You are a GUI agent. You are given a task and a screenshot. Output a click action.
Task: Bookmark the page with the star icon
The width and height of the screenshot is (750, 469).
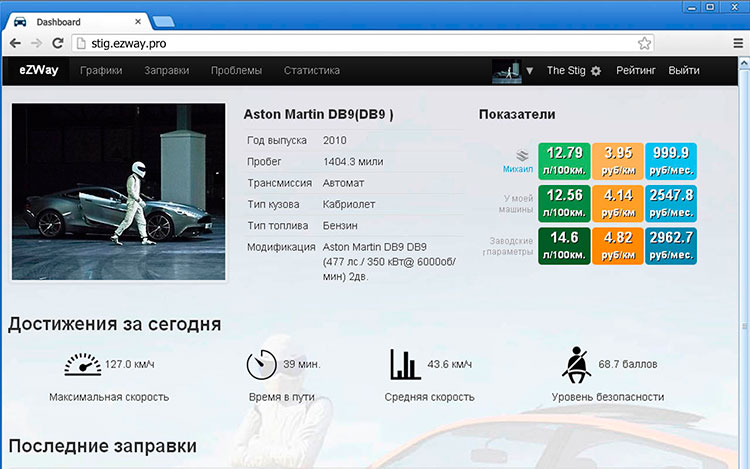[644, 44]
